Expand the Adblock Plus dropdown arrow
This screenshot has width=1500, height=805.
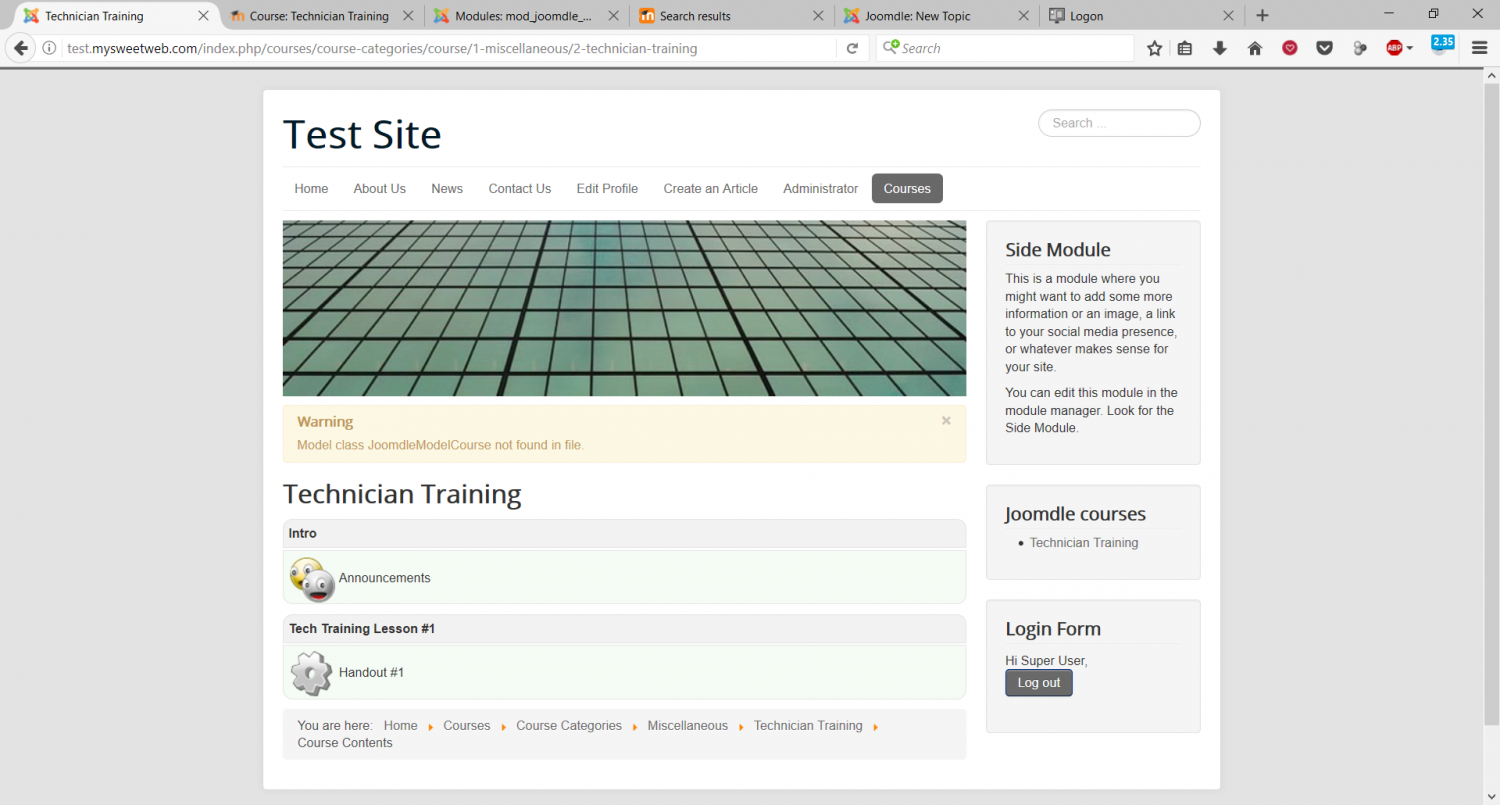[x=1410, y=48]
